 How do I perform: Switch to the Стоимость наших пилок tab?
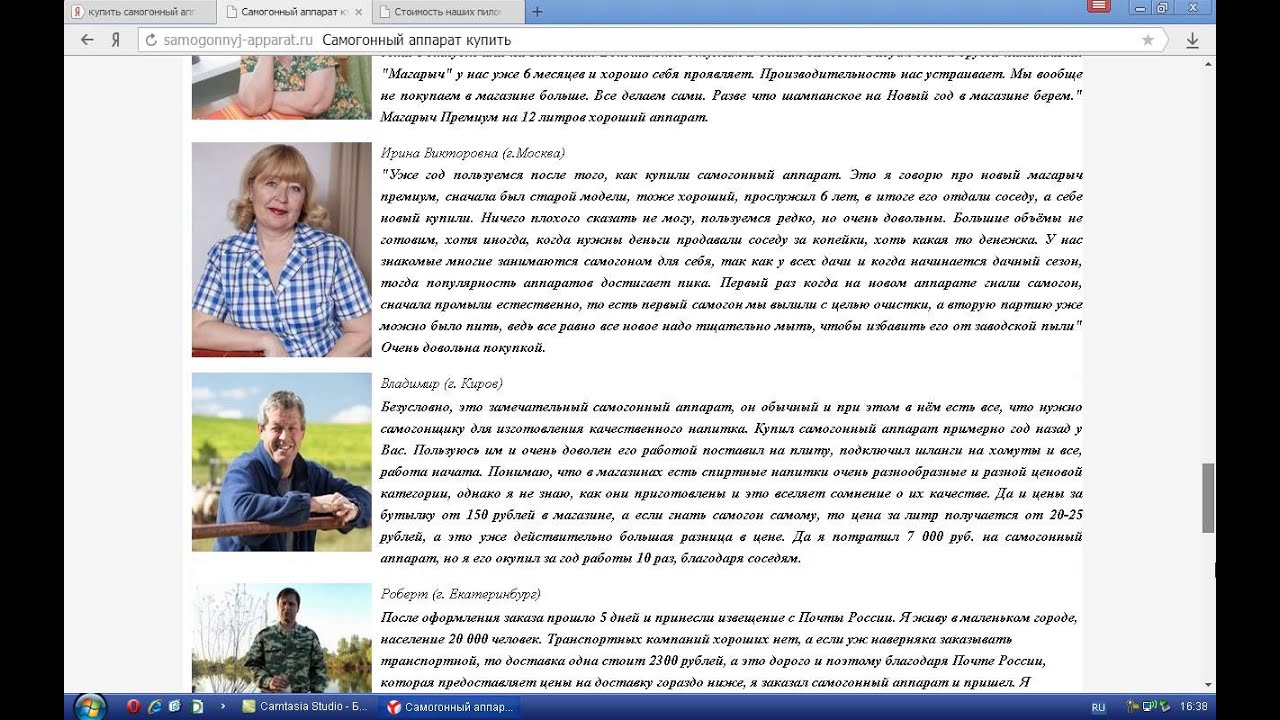point(446,12)
